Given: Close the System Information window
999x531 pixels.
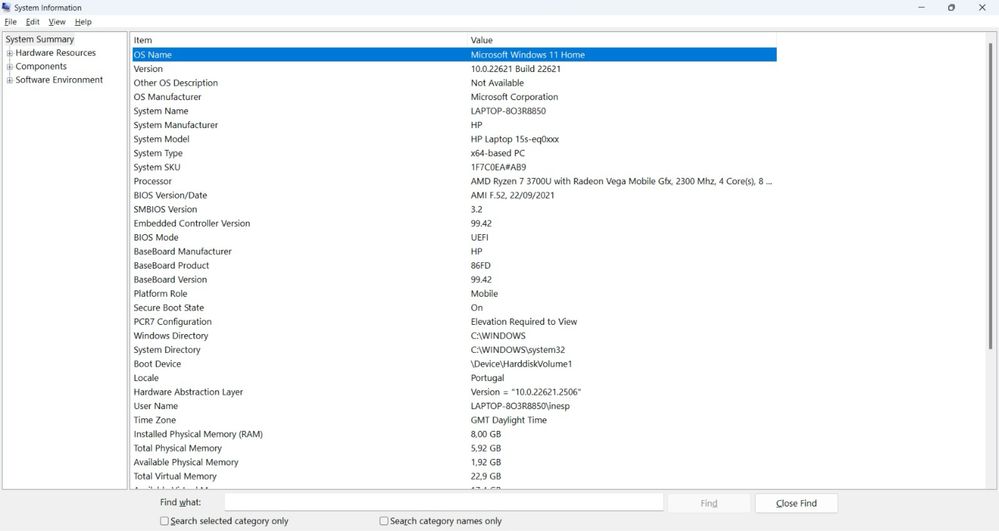Looking at the screenshot, I should 982,8.
